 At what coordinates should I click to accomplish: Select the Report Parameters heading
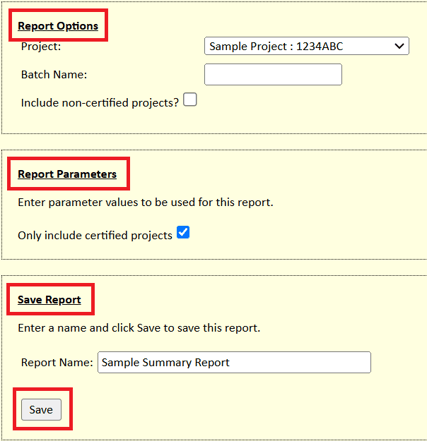[x=67, y=174]
